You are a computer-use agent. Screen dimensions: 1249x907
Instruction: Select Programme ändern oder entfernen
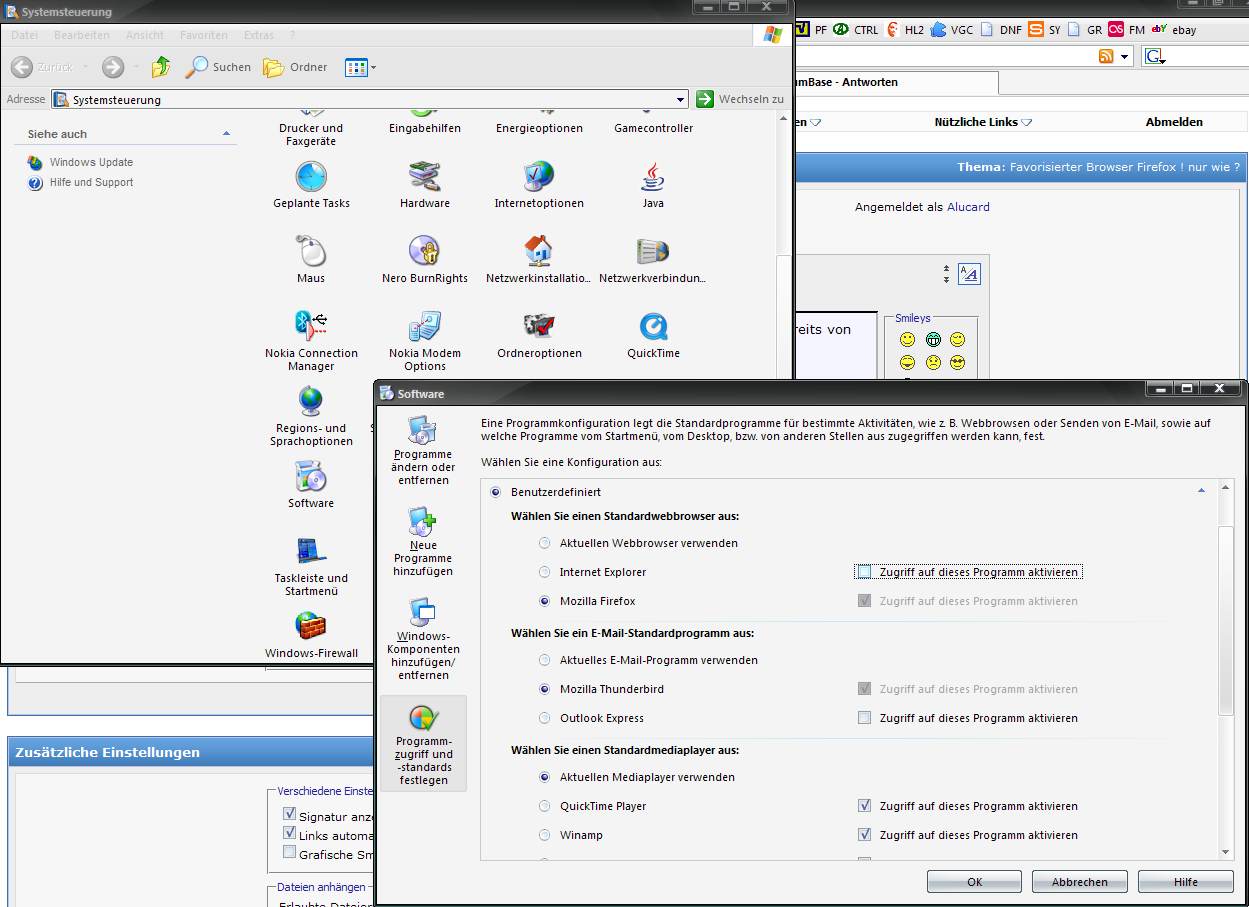[423, 450]
